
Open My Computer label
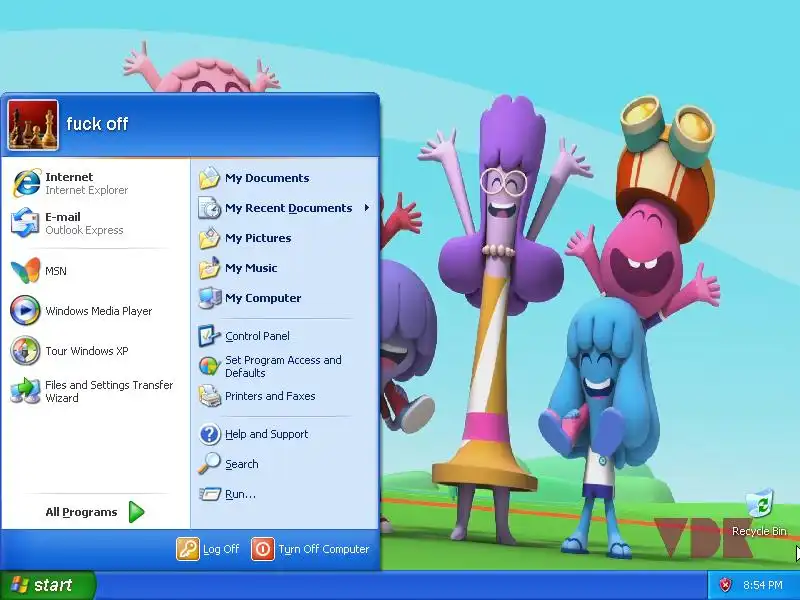tap(263, 298)
